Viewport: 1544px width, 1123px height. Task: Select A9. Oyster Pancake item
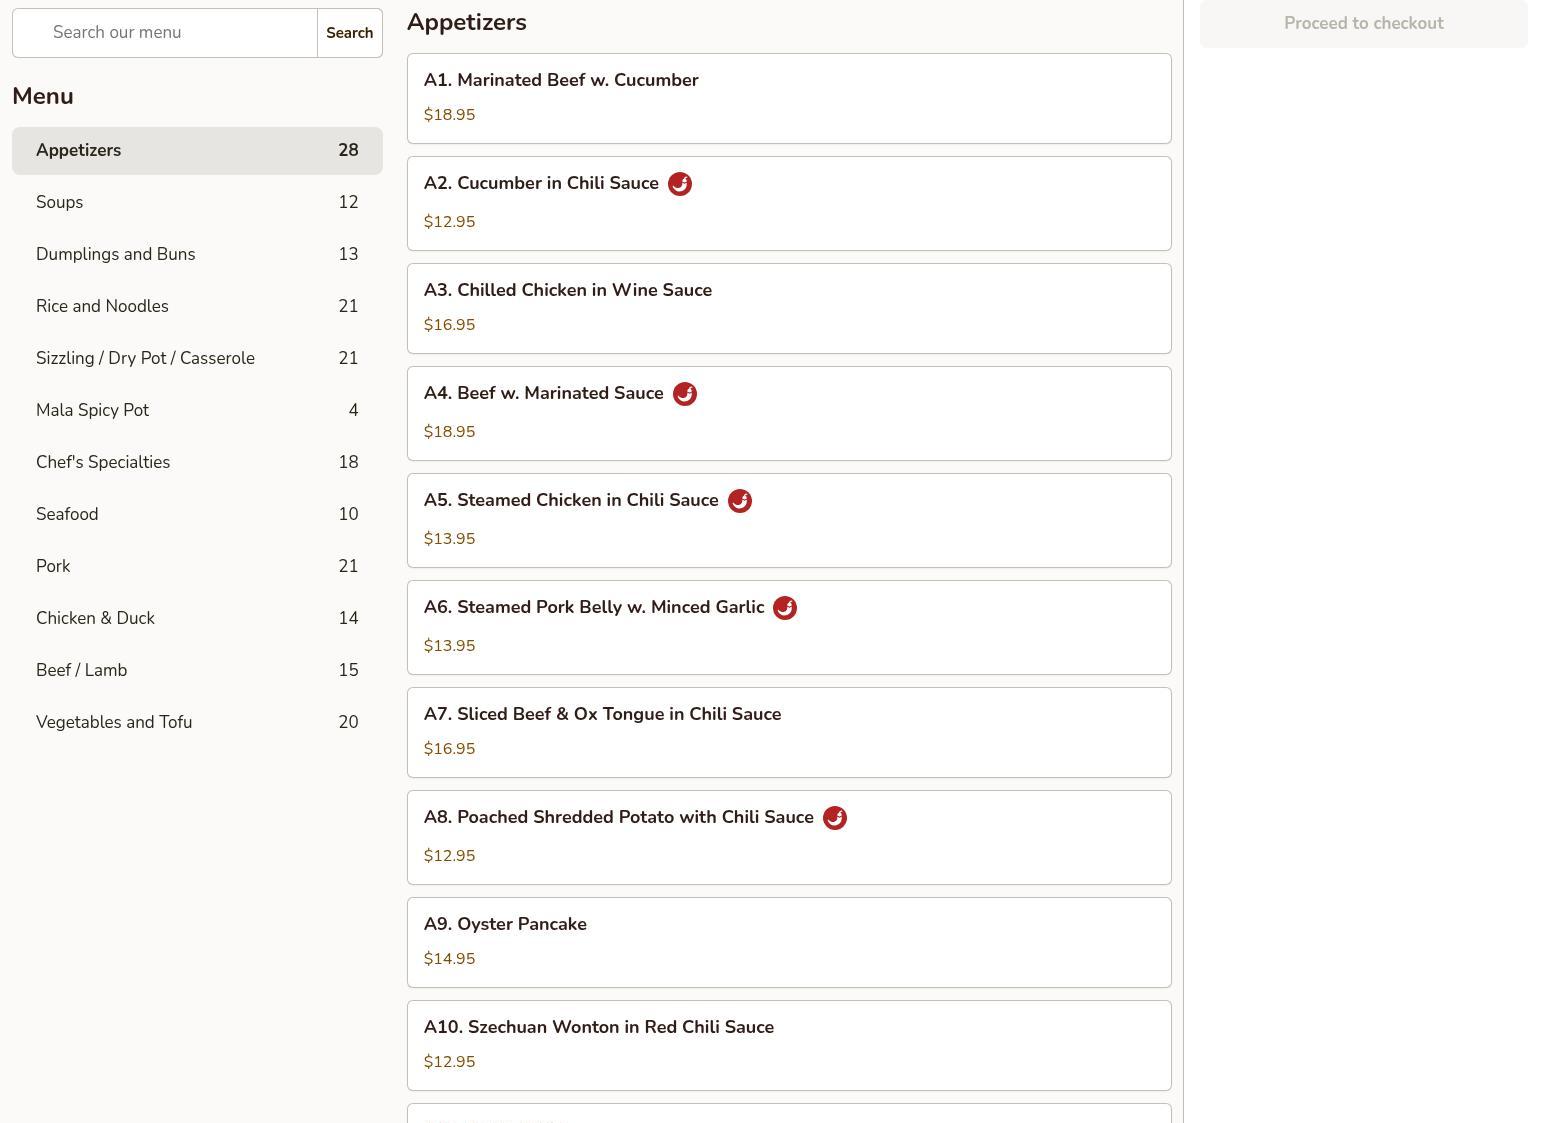(x=788, y=942)
